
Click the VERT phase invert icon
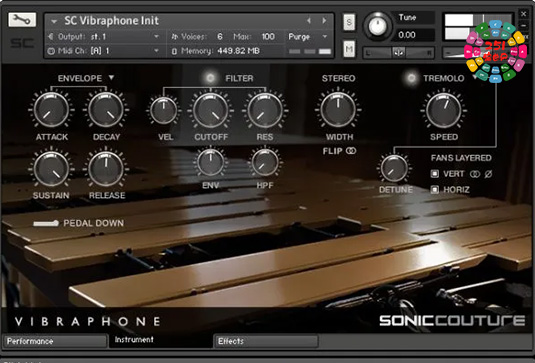coord(488,174)
